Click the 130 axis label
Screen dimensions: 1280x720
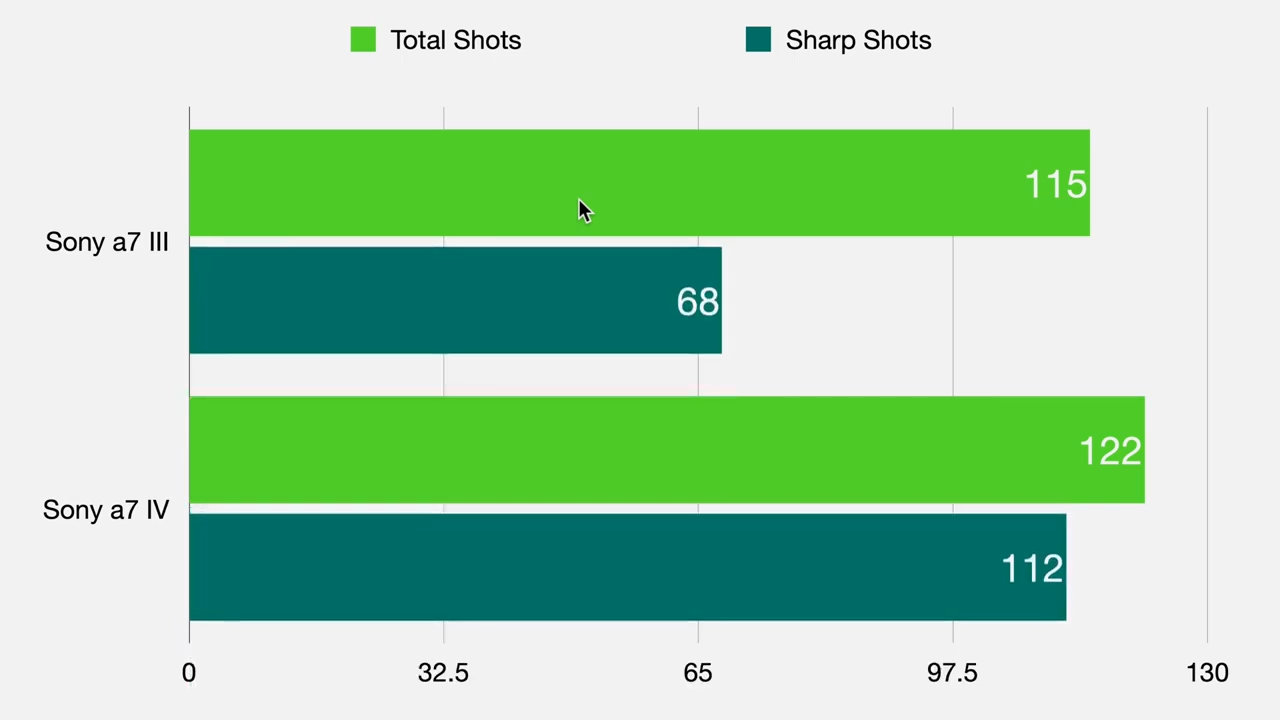coord(1207,673)
